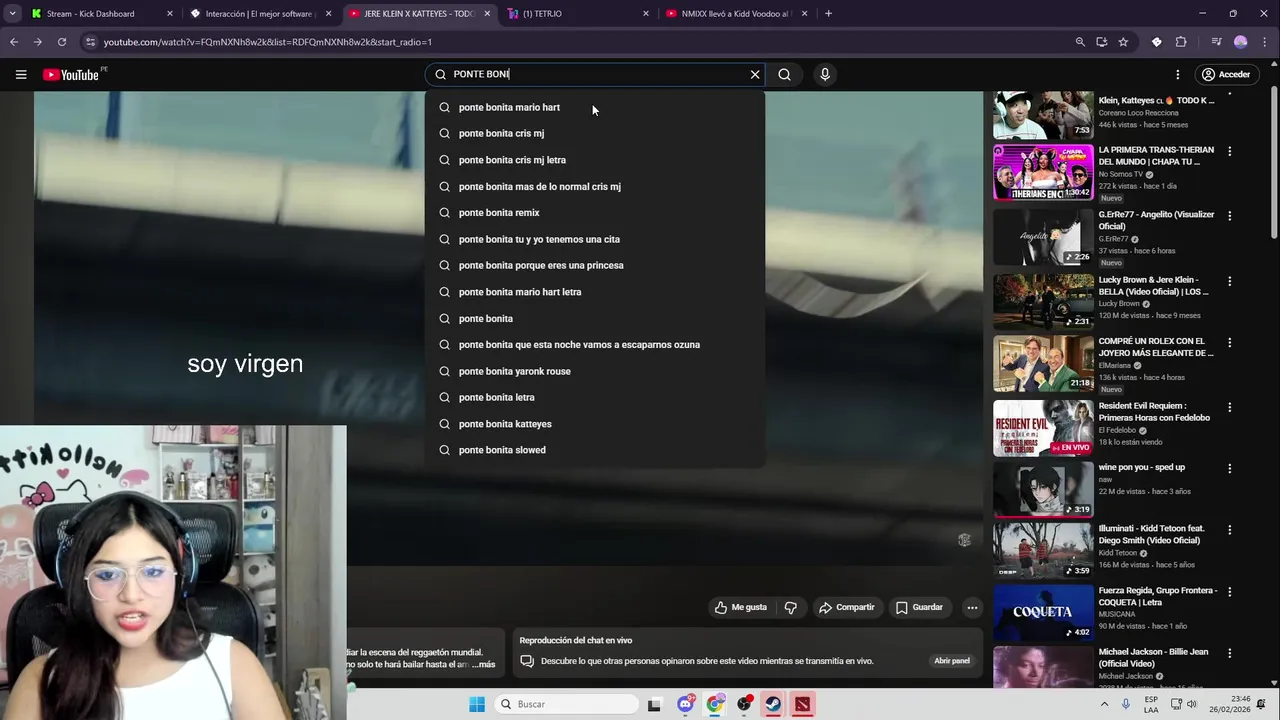Screen dimensions: 1280x720
Task: Open browser extensions puzzle icon
Action: [1181, 42]
